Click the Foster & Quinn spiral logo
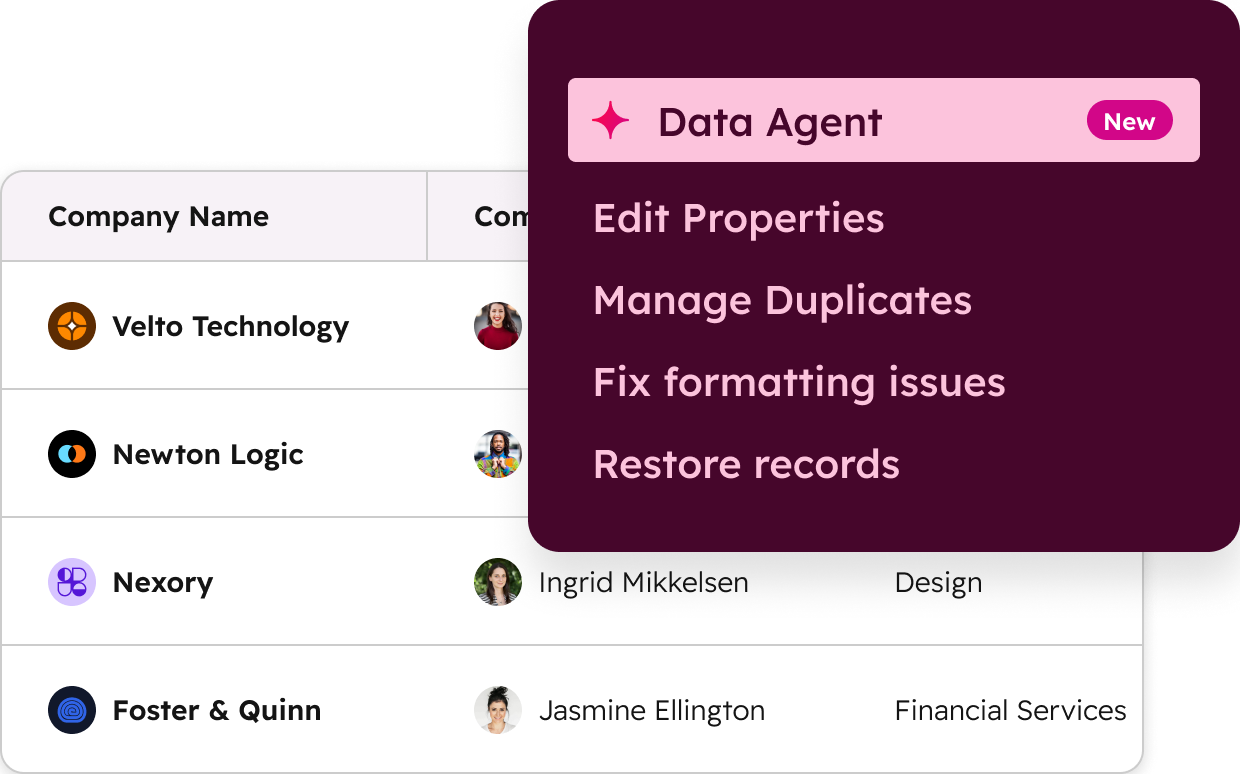The image size is (1240, 774). pyautogui.click(x=71, y=710)
